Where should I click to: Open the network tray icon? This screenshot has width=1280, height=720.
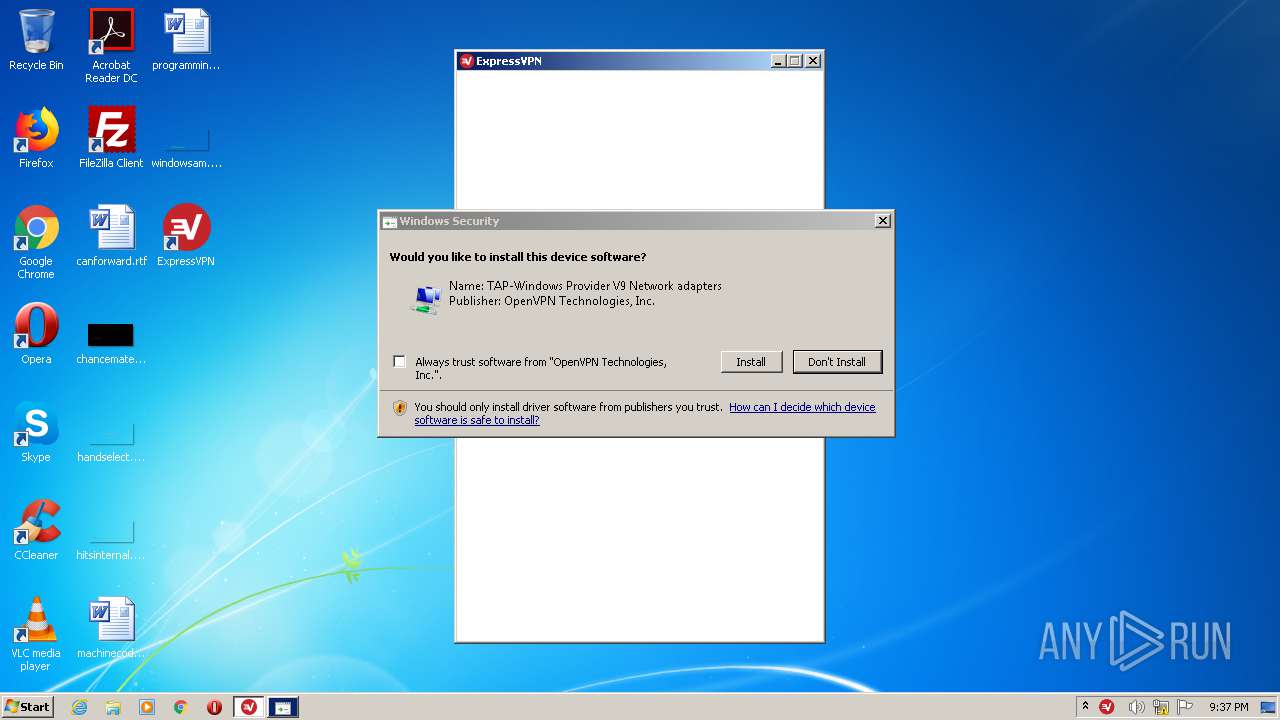coord(1161,707)
